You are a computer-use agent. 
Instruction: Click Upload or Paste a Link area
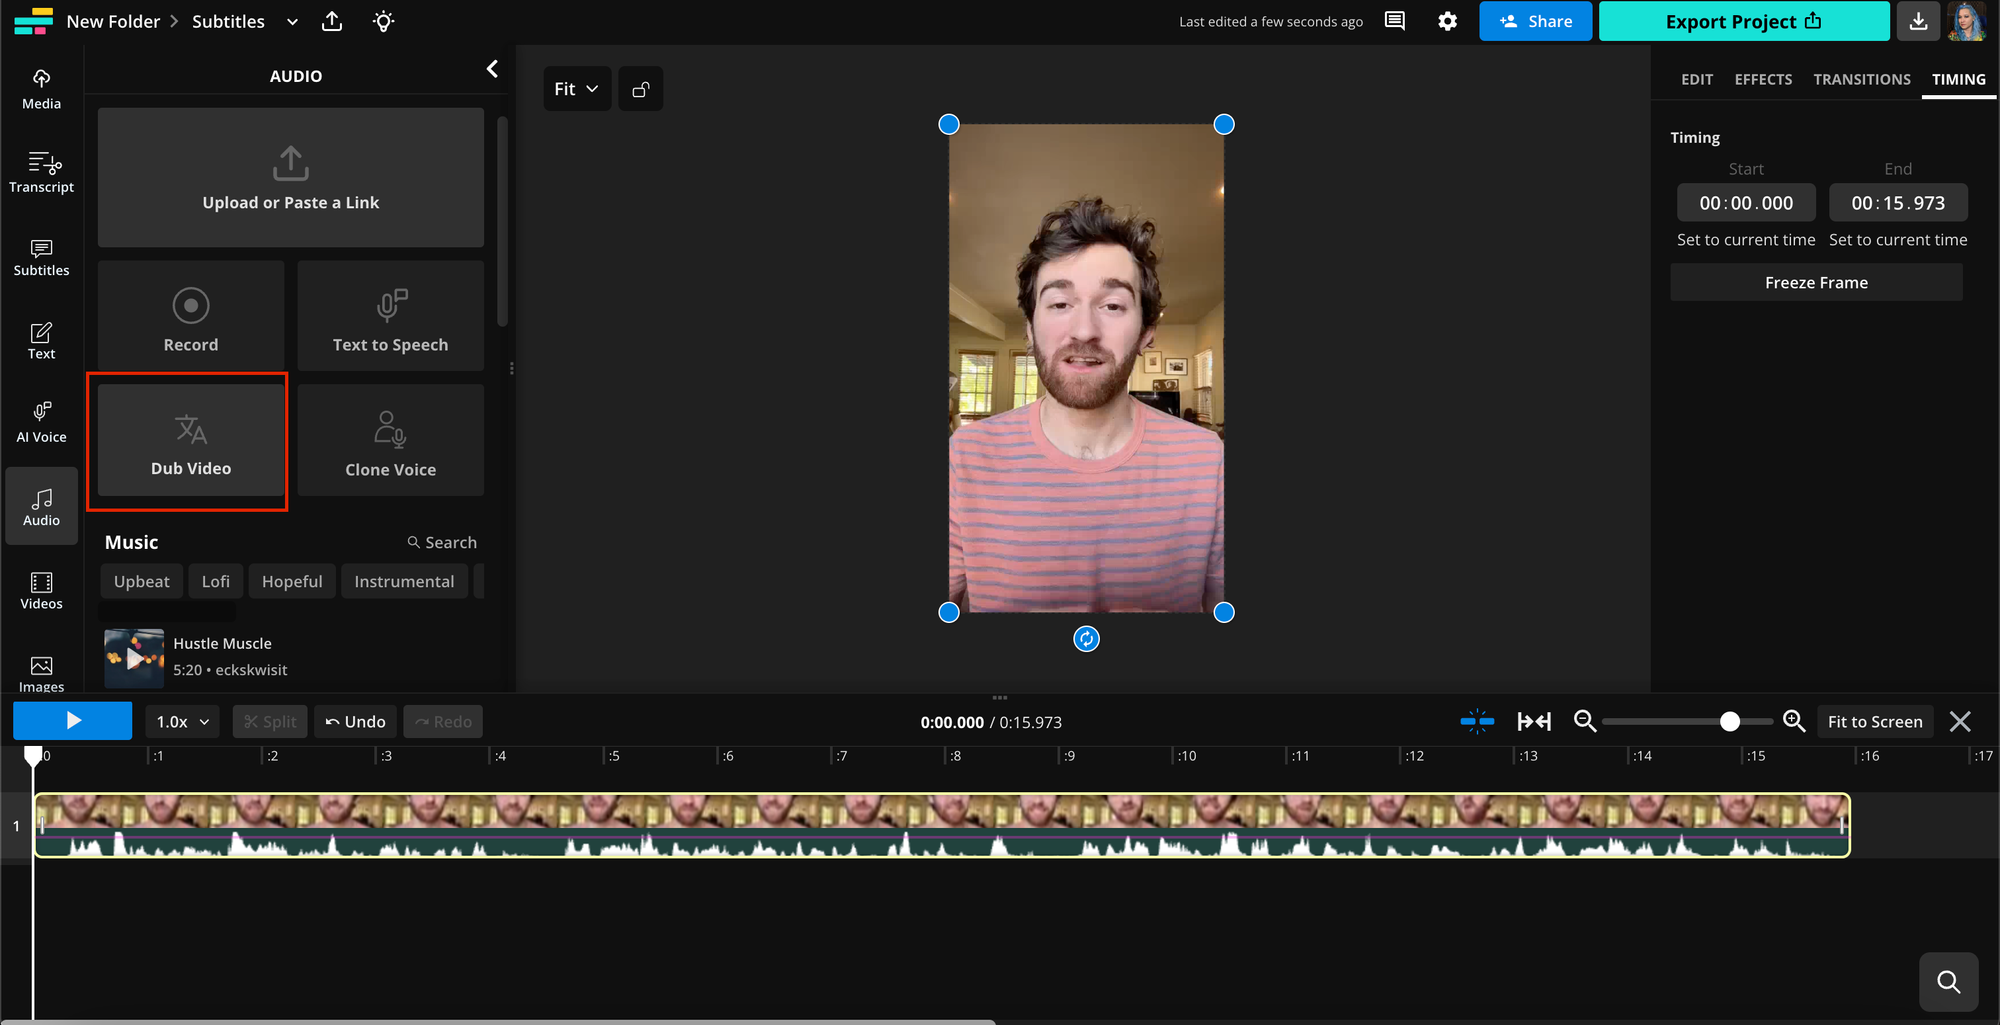coord(291,178)
